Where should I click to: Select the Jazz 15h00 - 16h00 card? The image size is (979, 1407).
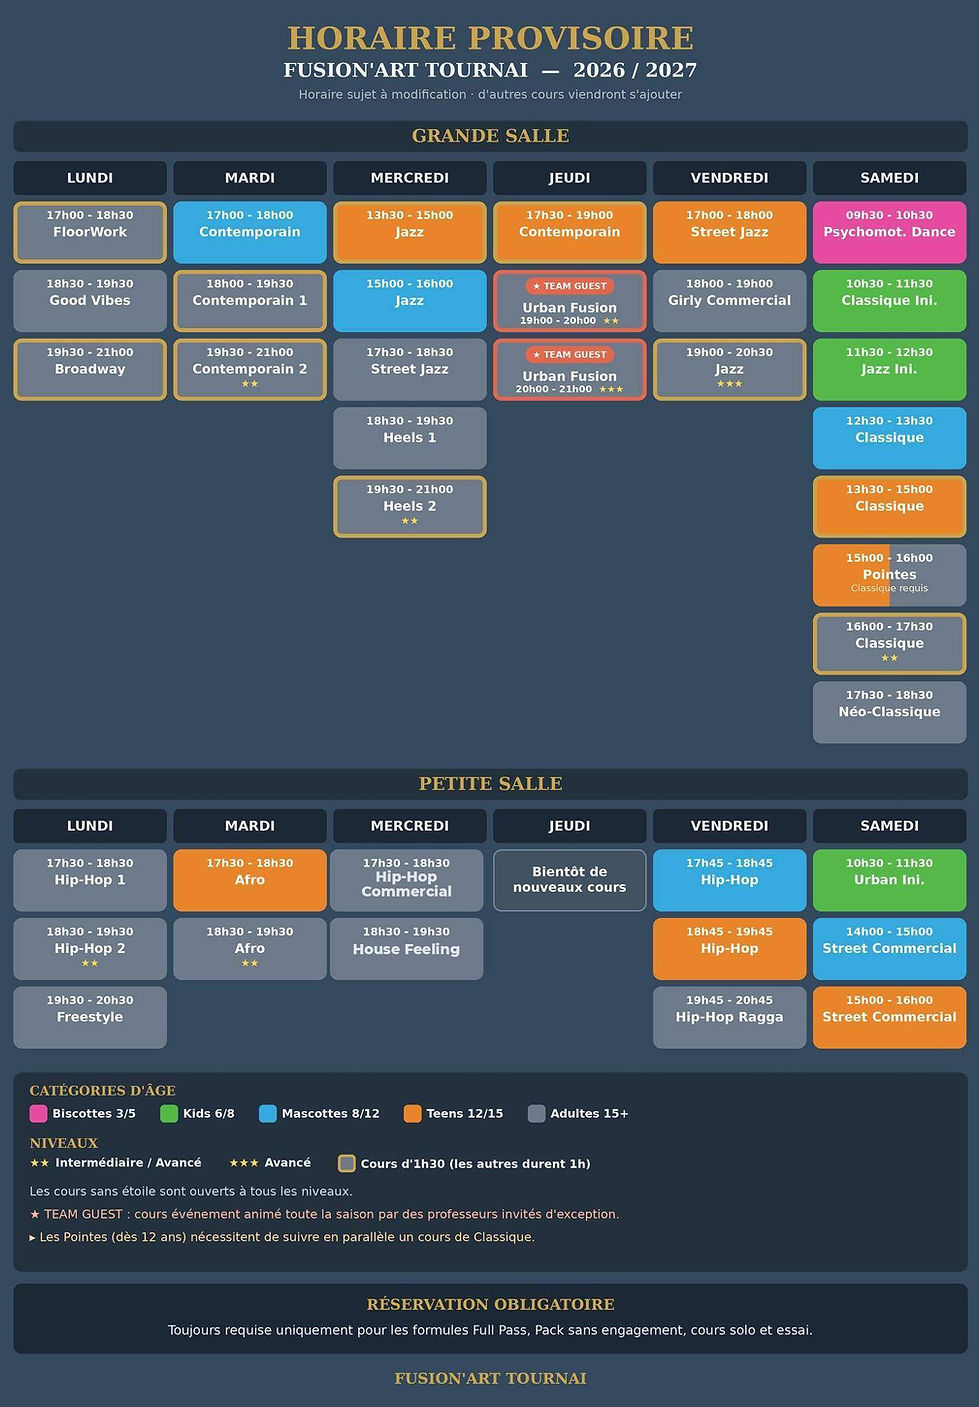[410, 301]
